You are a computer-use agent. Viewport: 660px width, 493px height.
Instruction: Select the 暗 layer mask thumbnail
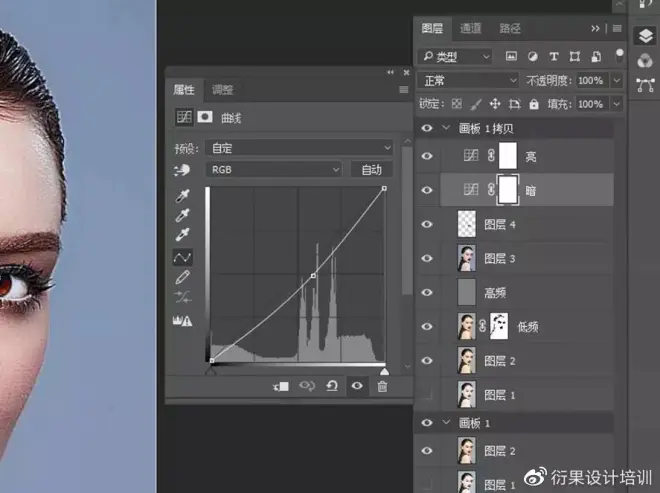pyautogui.click(x=508, y=190)
